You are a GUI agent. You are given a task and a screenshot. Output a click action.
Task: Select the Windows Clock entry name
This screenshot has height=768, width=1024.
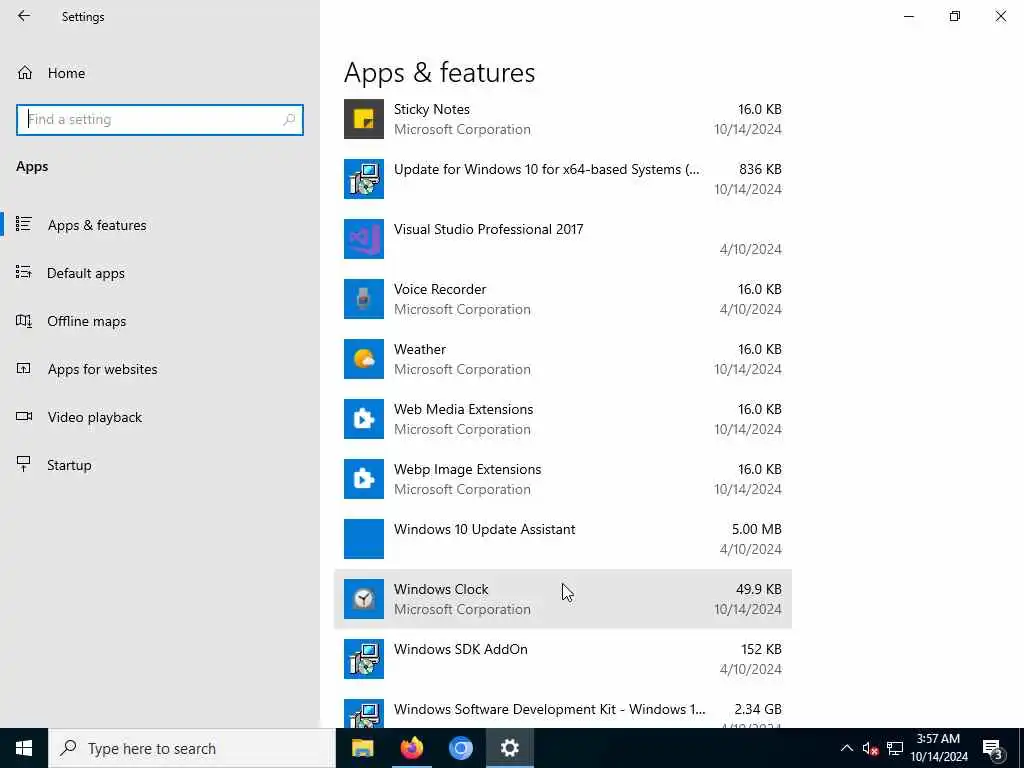tap(441, 590)
